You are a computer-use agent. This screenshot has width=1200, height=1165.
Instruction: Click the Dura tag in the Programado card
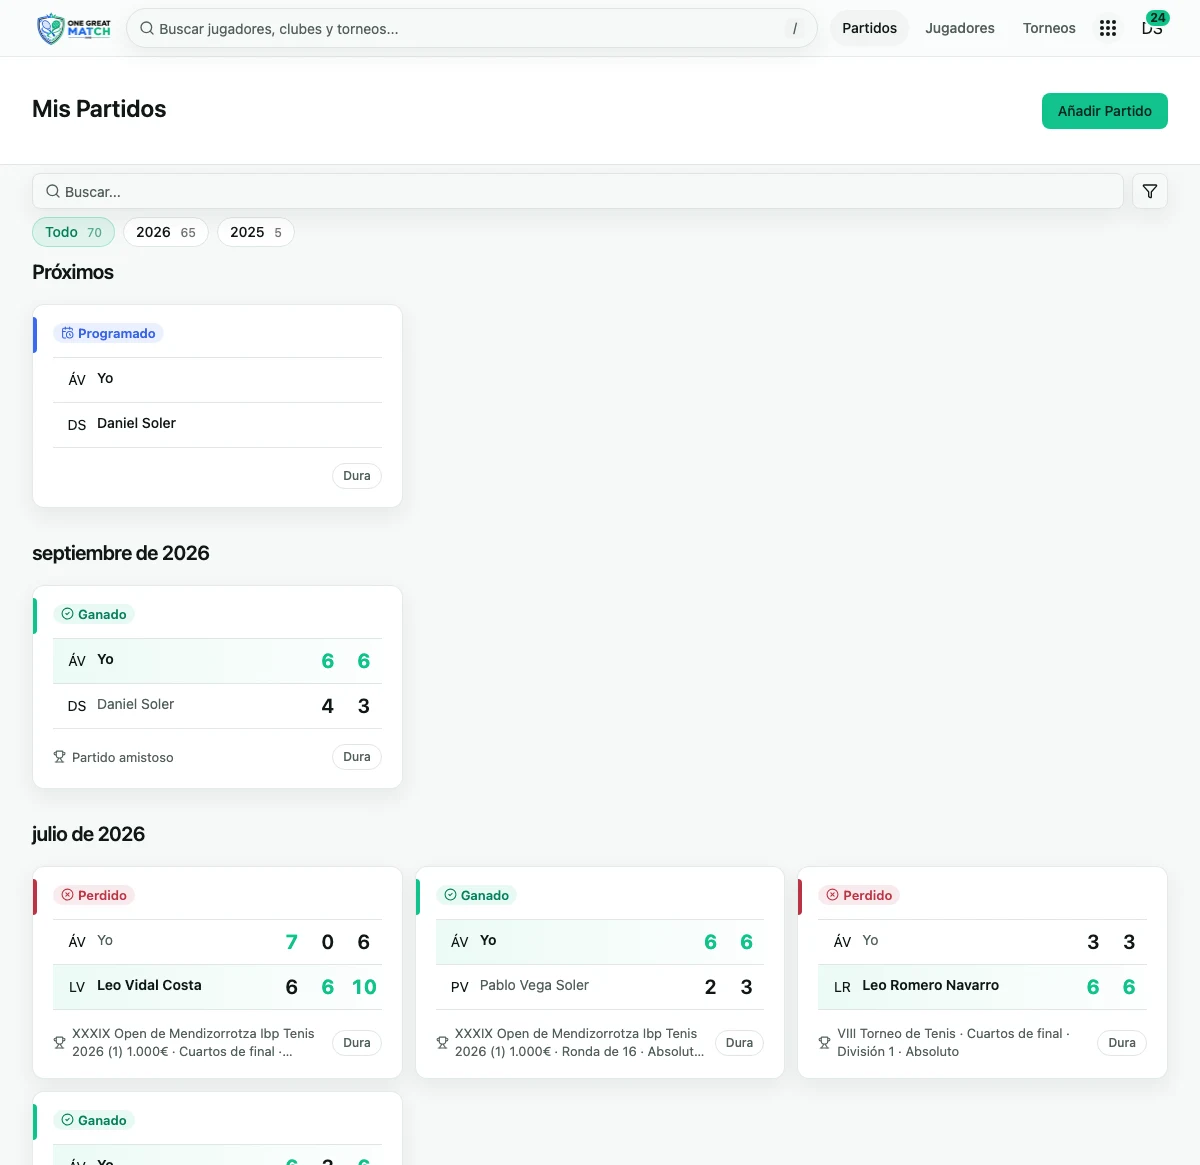coord(357,476)
